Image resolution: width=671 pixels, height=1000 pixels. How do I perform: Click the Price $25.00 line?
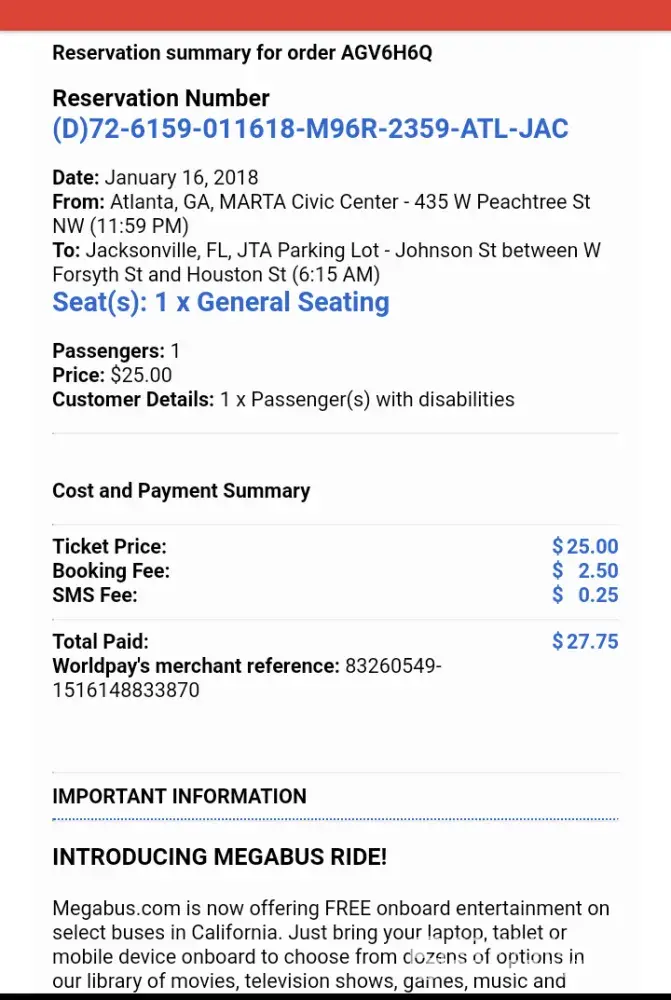[x=112, y=375]
